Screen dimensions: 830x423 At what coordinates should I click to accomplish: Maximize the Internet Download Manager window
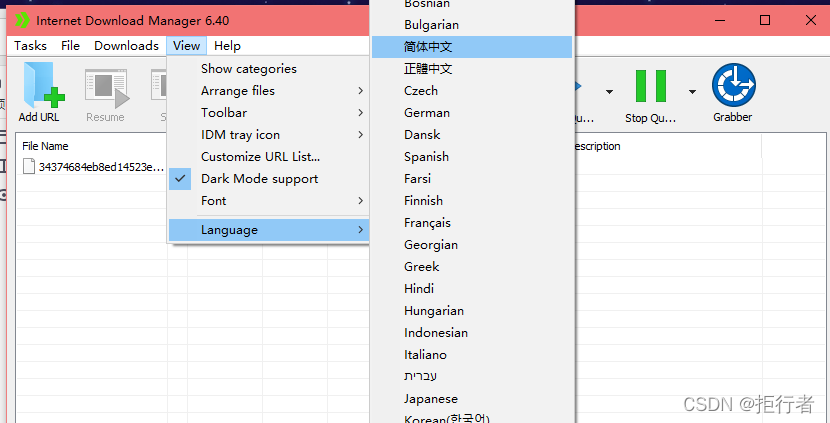tap(765, 21)
